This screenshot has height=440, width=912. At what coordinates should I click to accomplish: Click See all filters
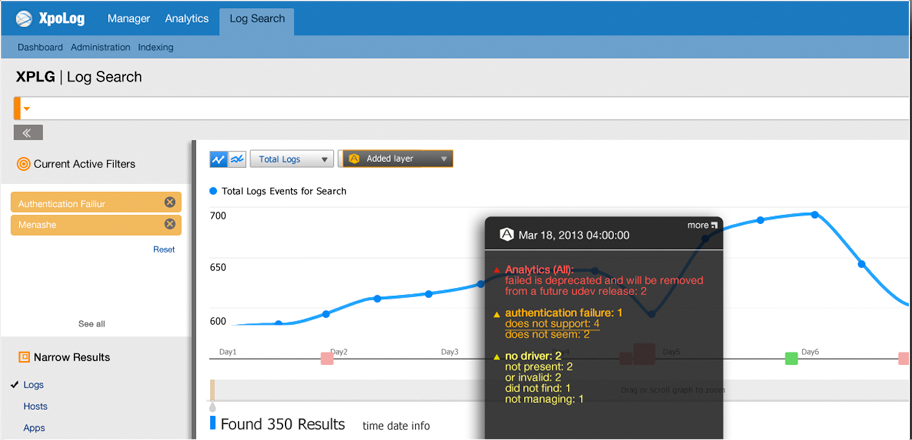coord(92,324)
